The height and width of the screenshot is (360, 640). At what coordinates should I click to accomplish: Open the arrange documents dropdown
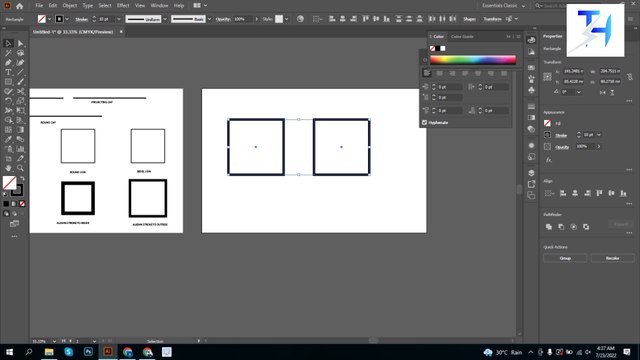click(x=200, y=6)
